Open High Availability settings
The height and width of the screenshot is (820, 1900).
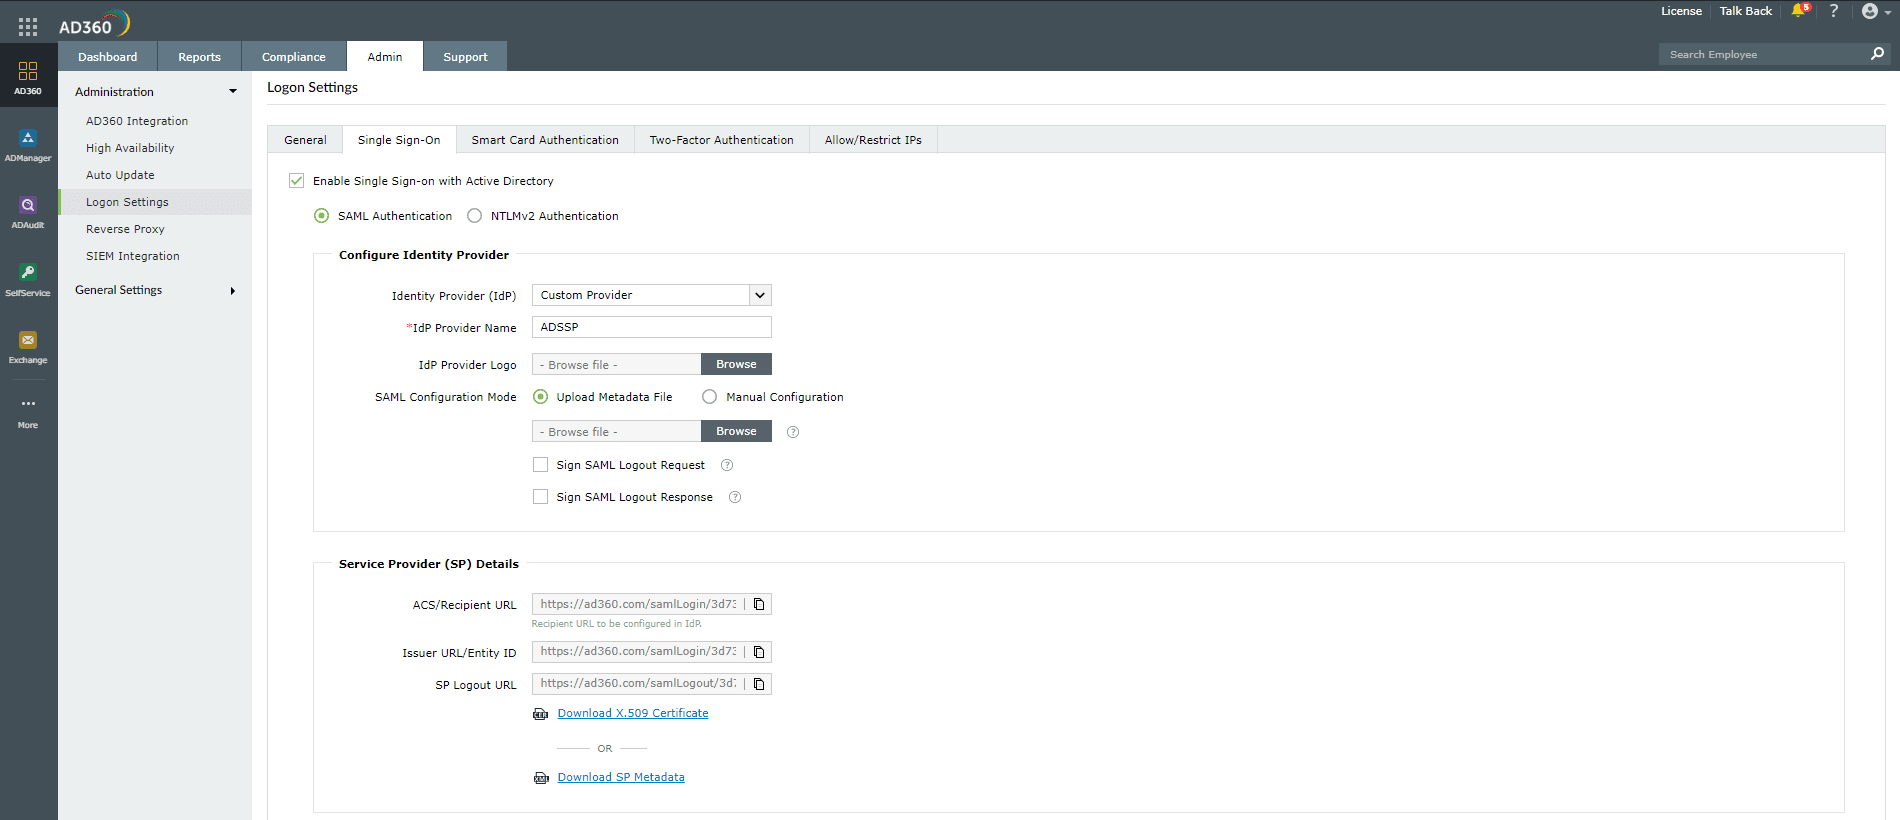point(130,148)
